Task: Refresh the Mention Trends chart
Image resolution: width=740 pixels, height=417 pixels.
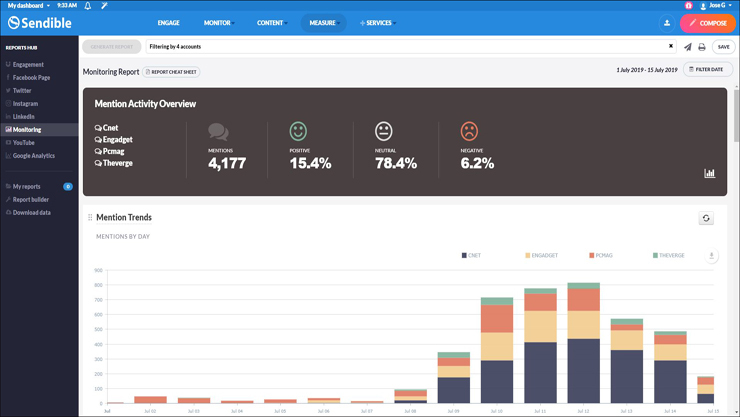Action: click(x=706, y=218)
